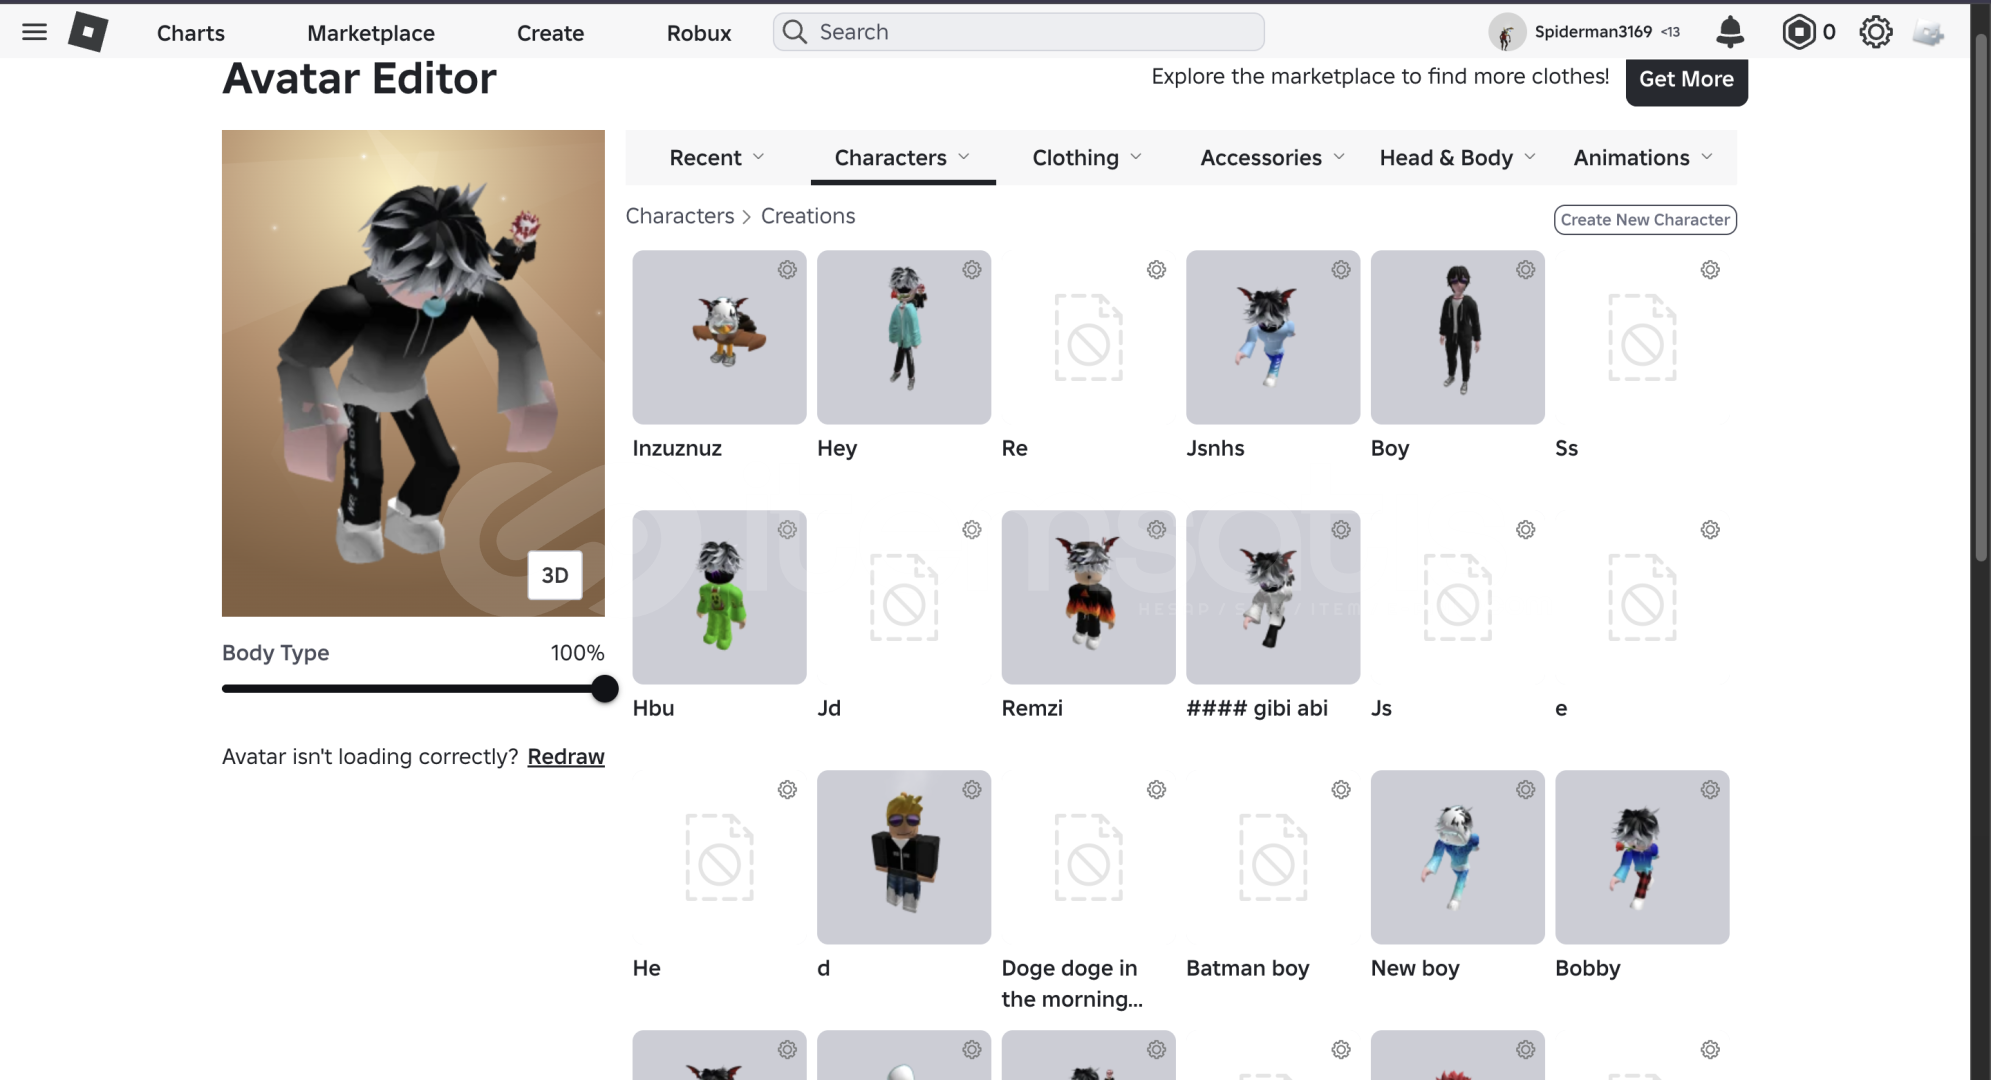Open settings gear for Remzi character
1991x1080 pixels.
tap(1157, 530)
